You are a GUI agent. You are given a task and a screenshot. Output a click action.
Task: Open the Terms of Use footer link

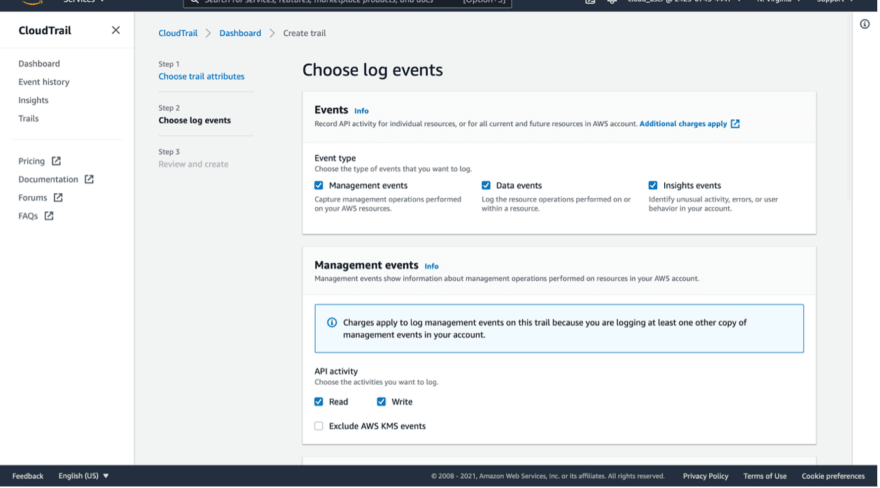click(x=765, y=476)
